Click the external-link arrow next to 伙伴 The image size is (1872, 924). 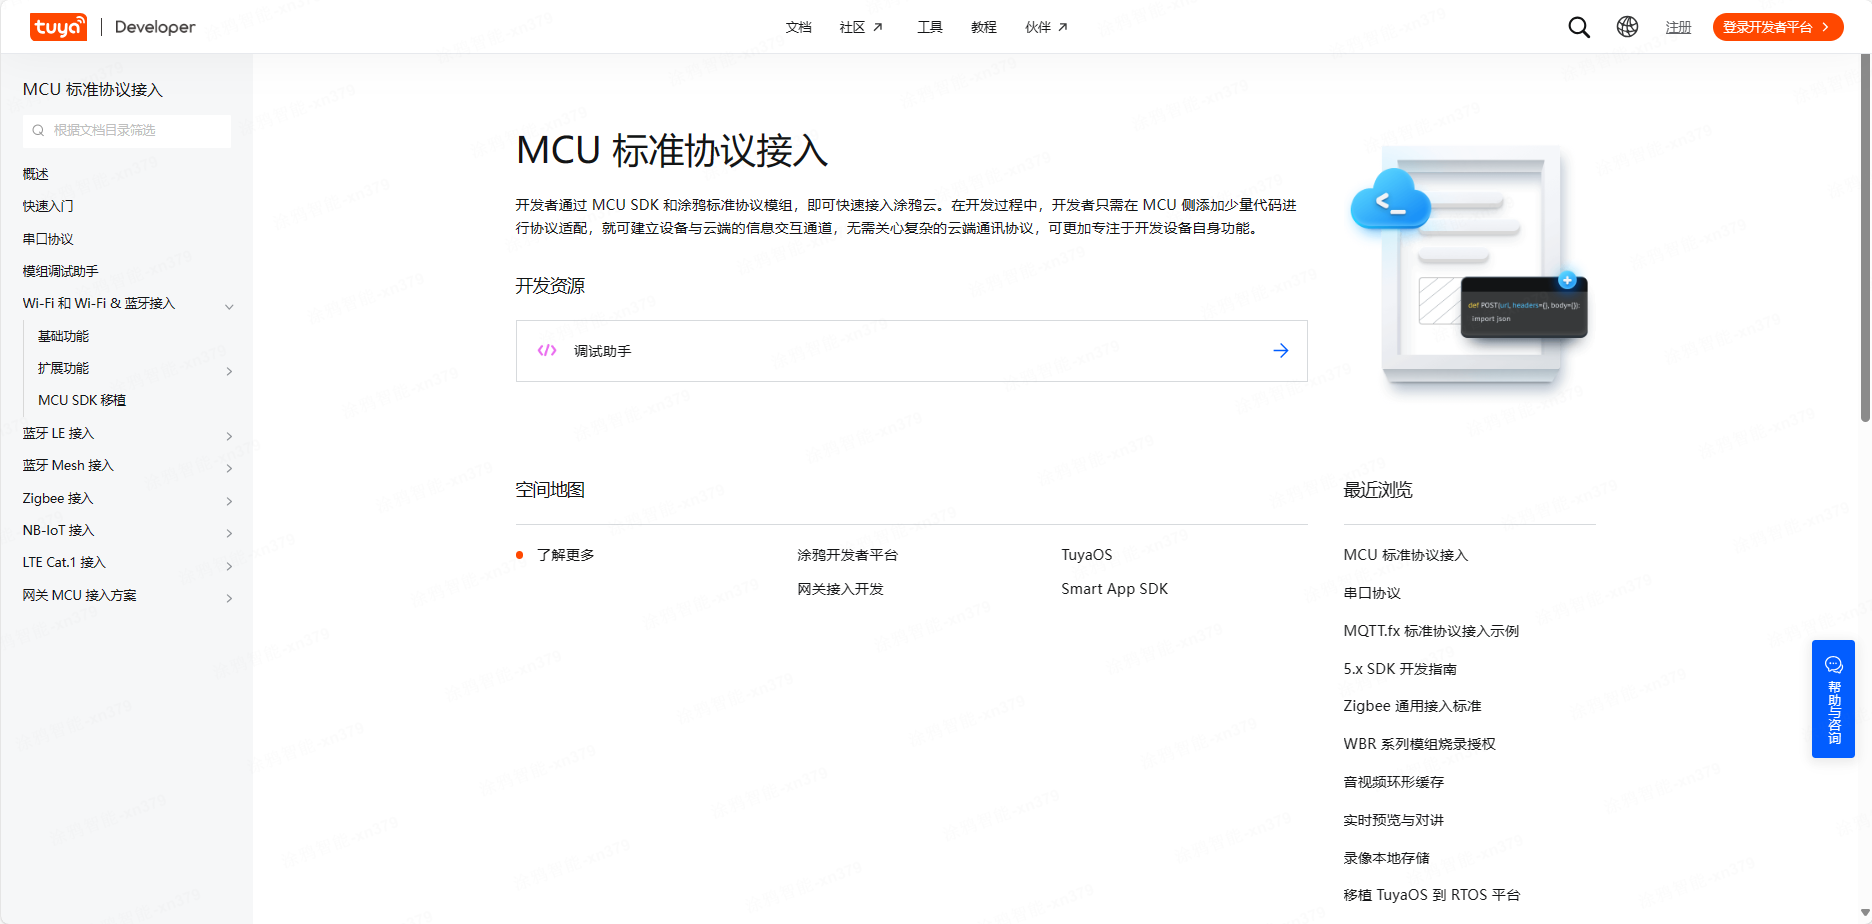click(1063, 27)
